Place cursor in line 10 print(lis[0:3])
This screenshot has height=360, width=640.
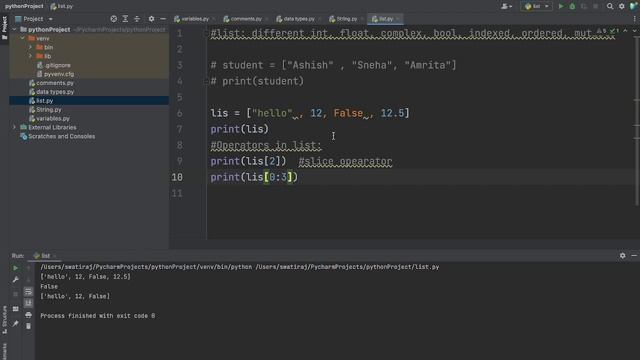click(254, 177)
